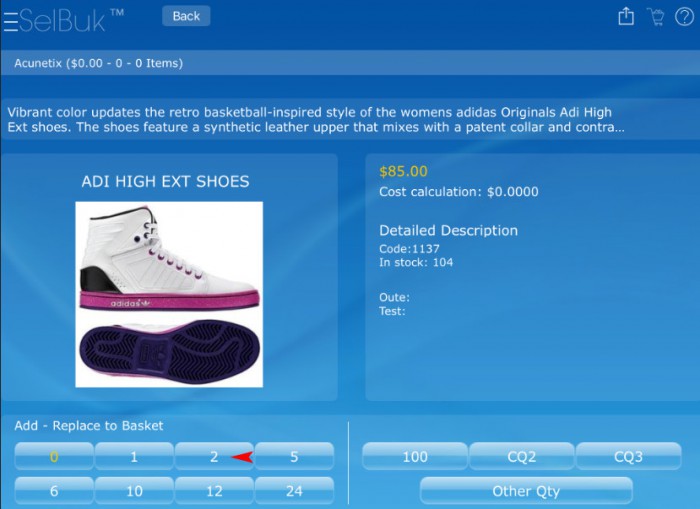Viewport: 700px width, 509px height.
Task: Tap the Adi High Ext shoe image
Action: (169, 295)
